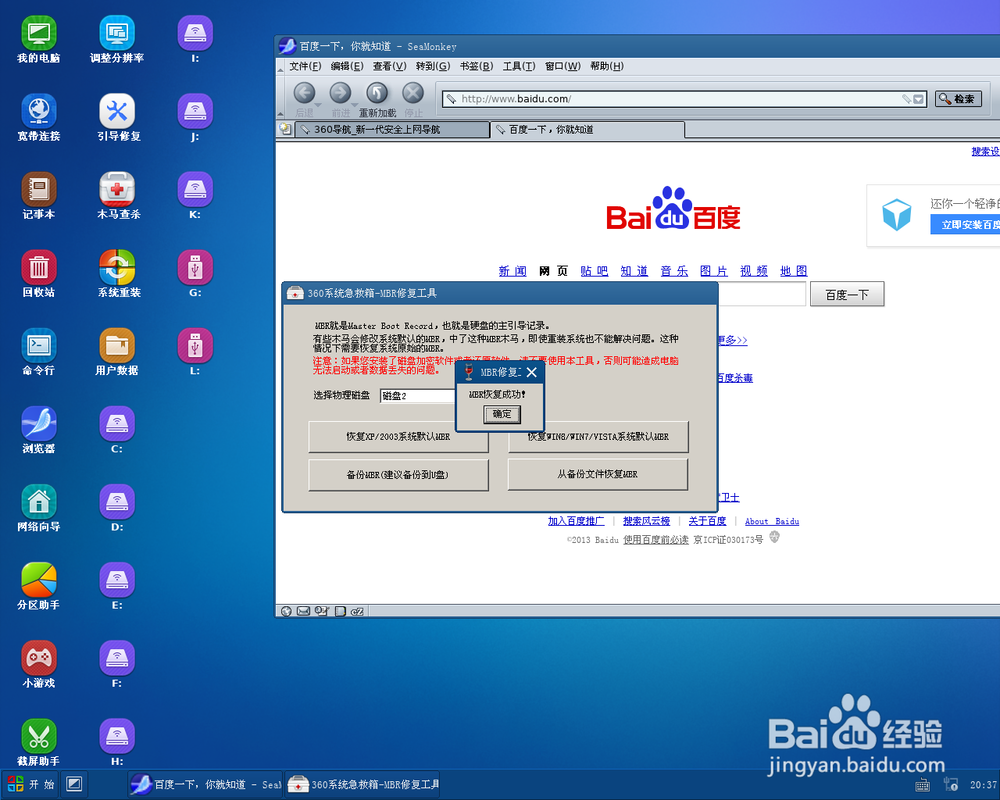The height and width of the screenshot is (800, 1000).
Task: Click the About Baidu link
Action: (x=772, y=521)
